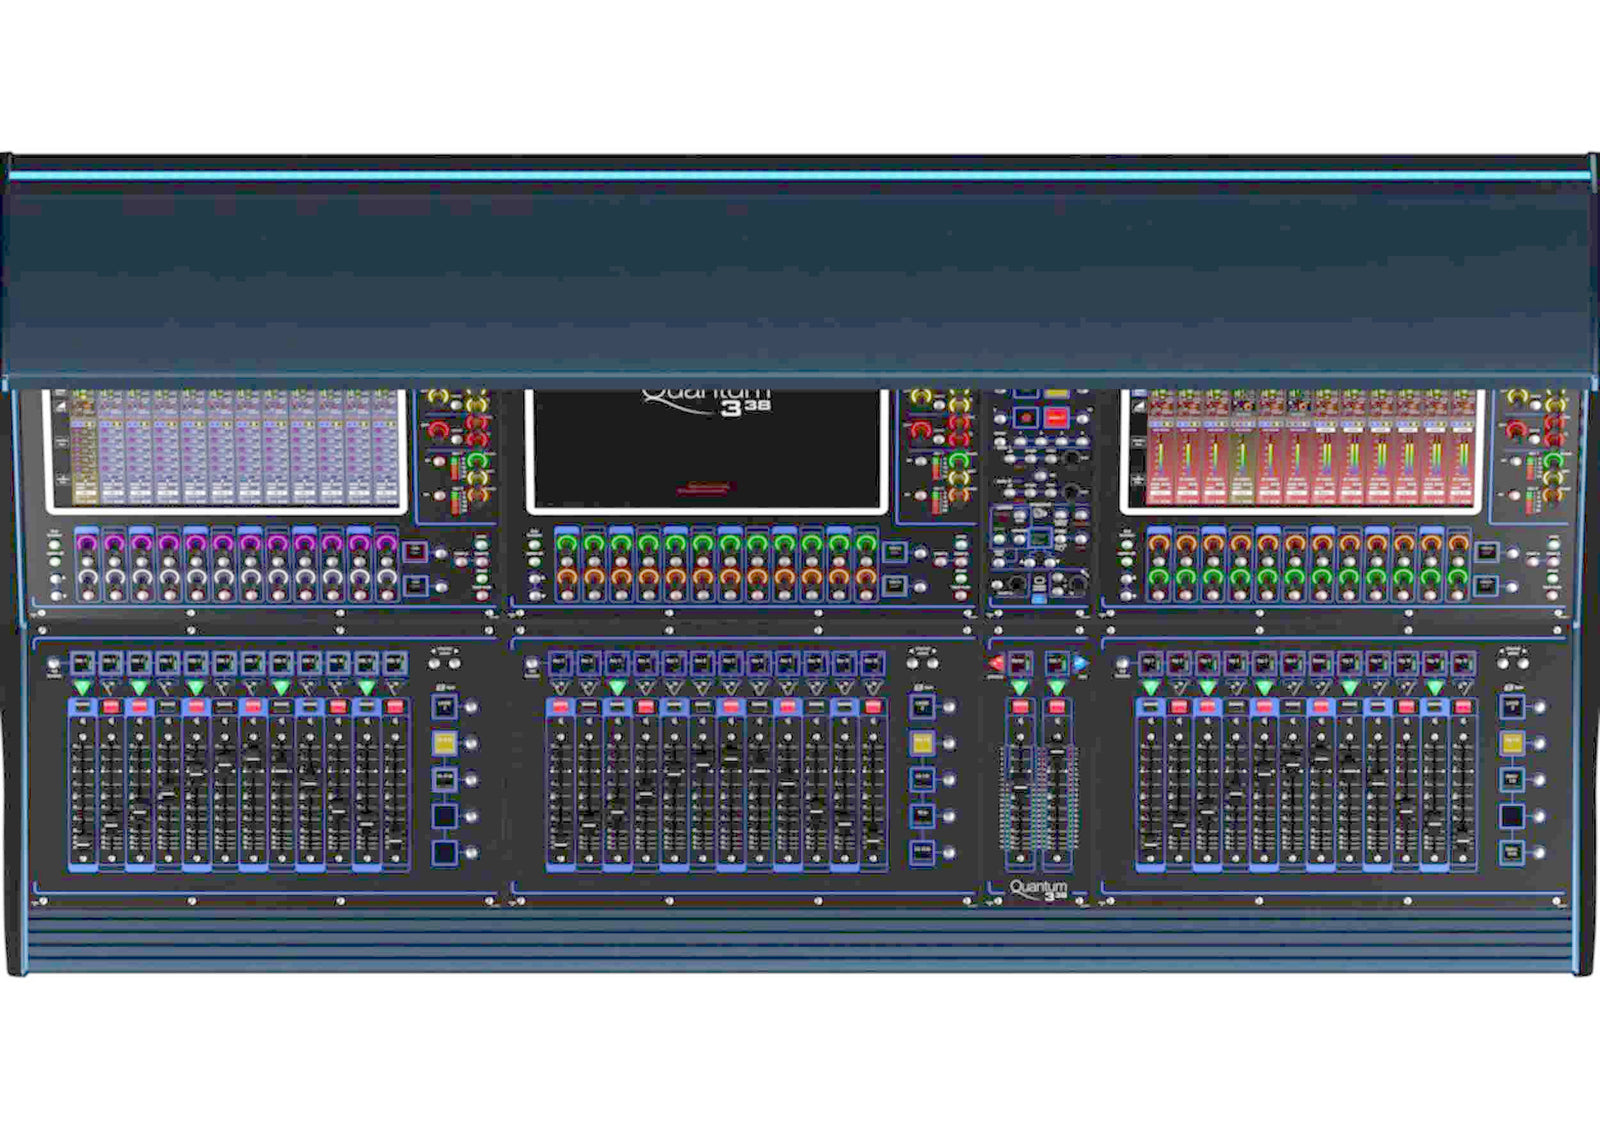Push the green-ring encoder beside the left touchscreen
The width and height of the screenshot is (1600, 1123).
(478, 460)
